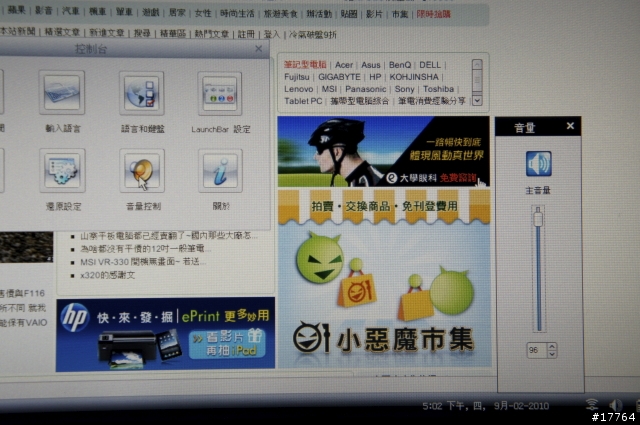Click the taskbar wireless network icon
Viewport: 640px width, 425px height.
tap(592, 405)
